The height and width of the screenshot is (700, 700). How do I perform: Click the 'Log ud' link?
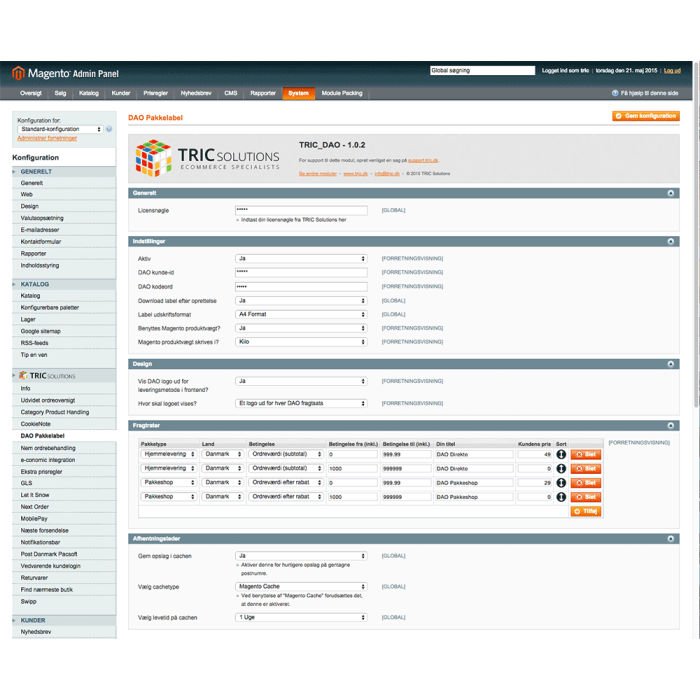pyautogui.click(x=672, y=71)
